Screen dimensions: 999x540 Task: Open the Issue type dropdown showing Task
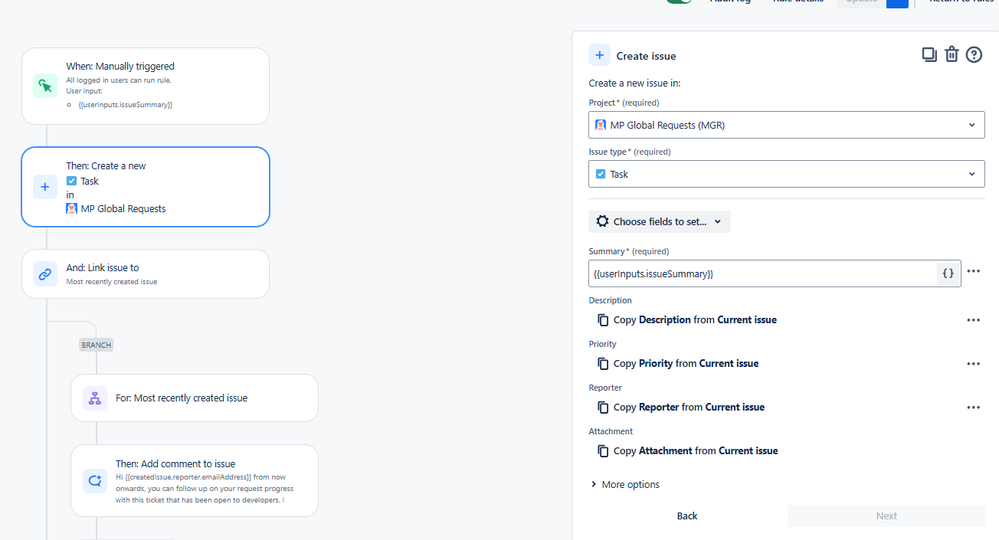[x=786, y=174]
